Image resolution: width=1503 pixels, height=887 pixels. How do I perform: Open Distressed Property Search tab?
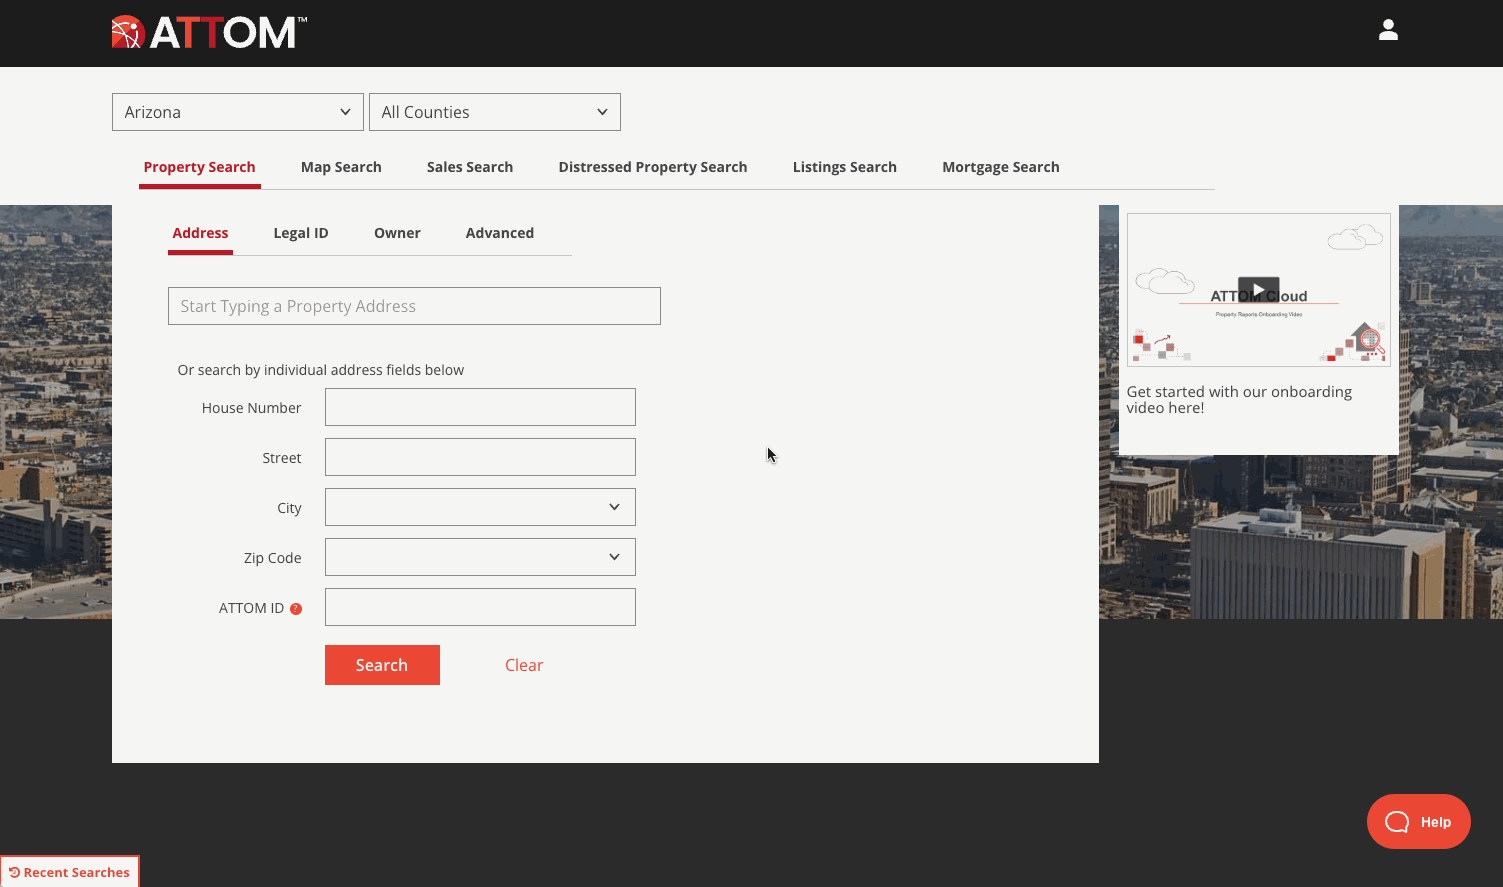[653, 167]
